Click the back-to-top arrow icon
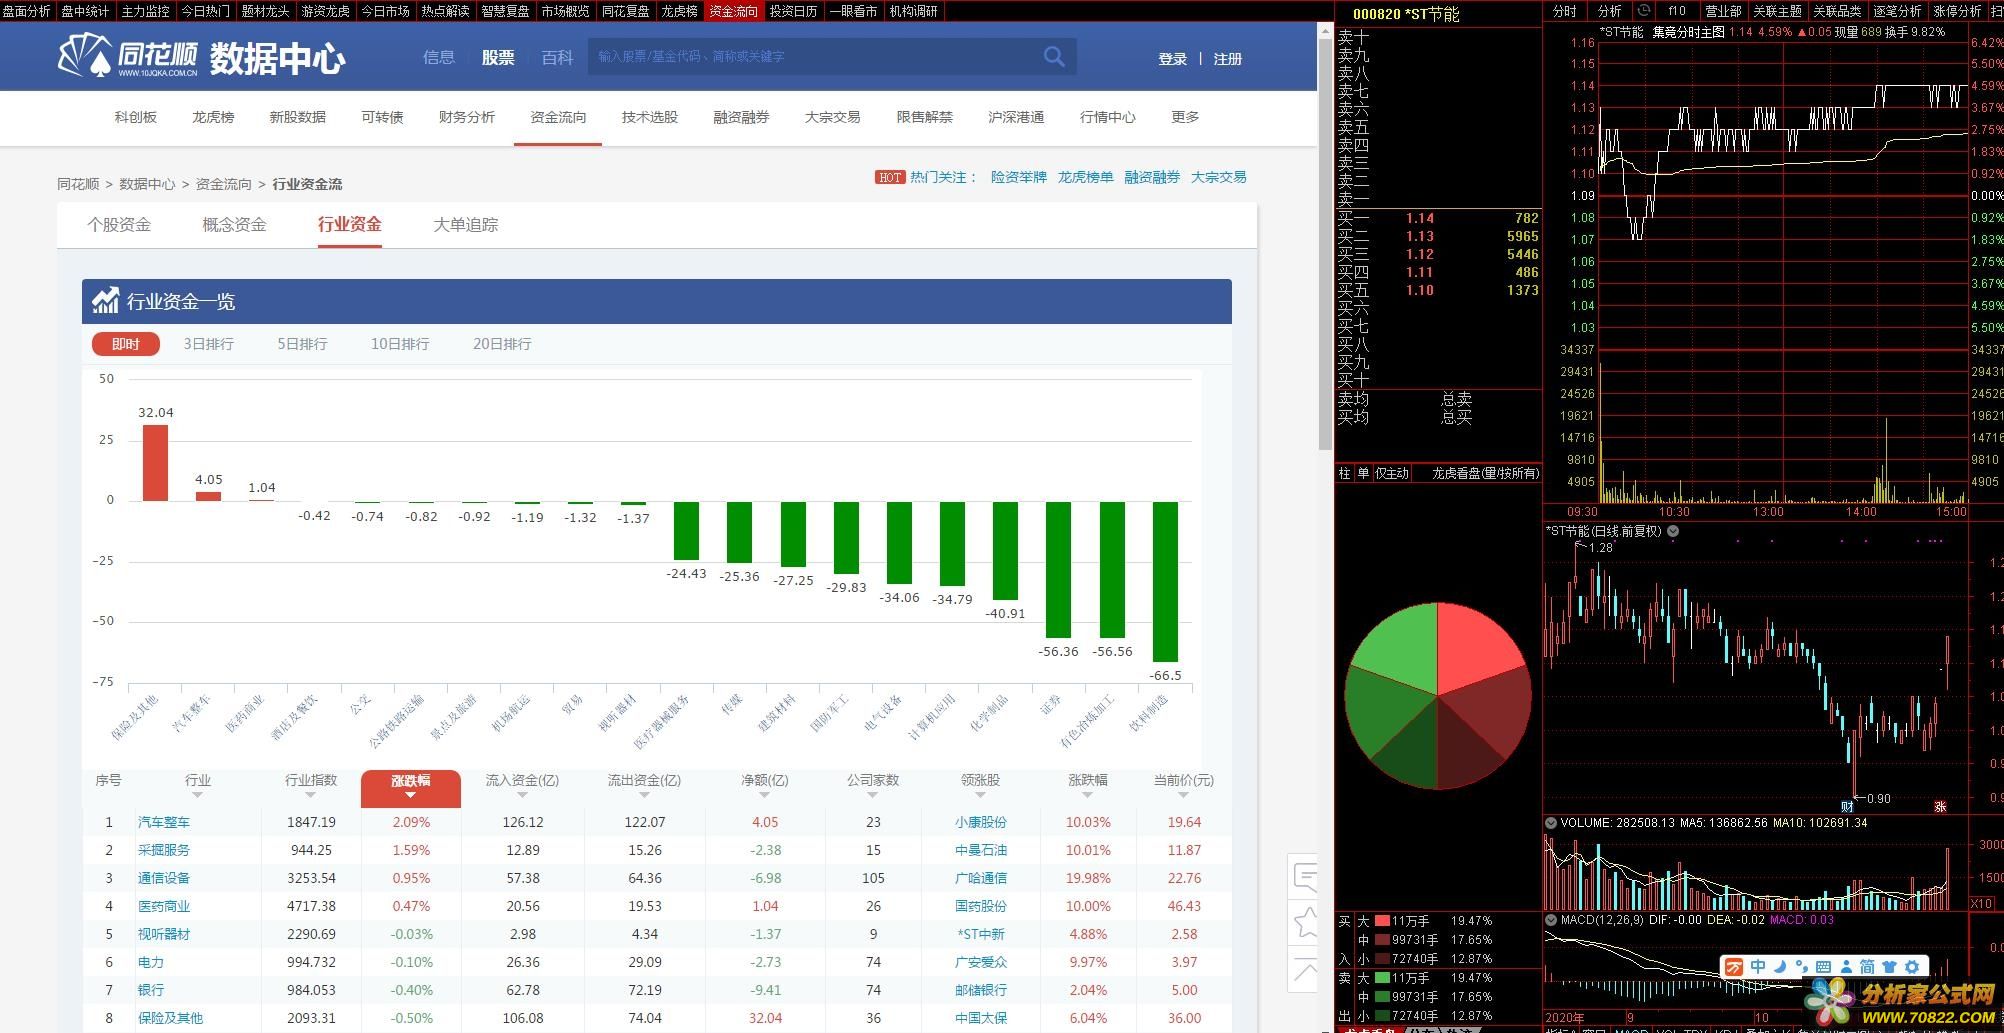The height and width of the screenshot is (1033, 2004). coord(1305,969)
